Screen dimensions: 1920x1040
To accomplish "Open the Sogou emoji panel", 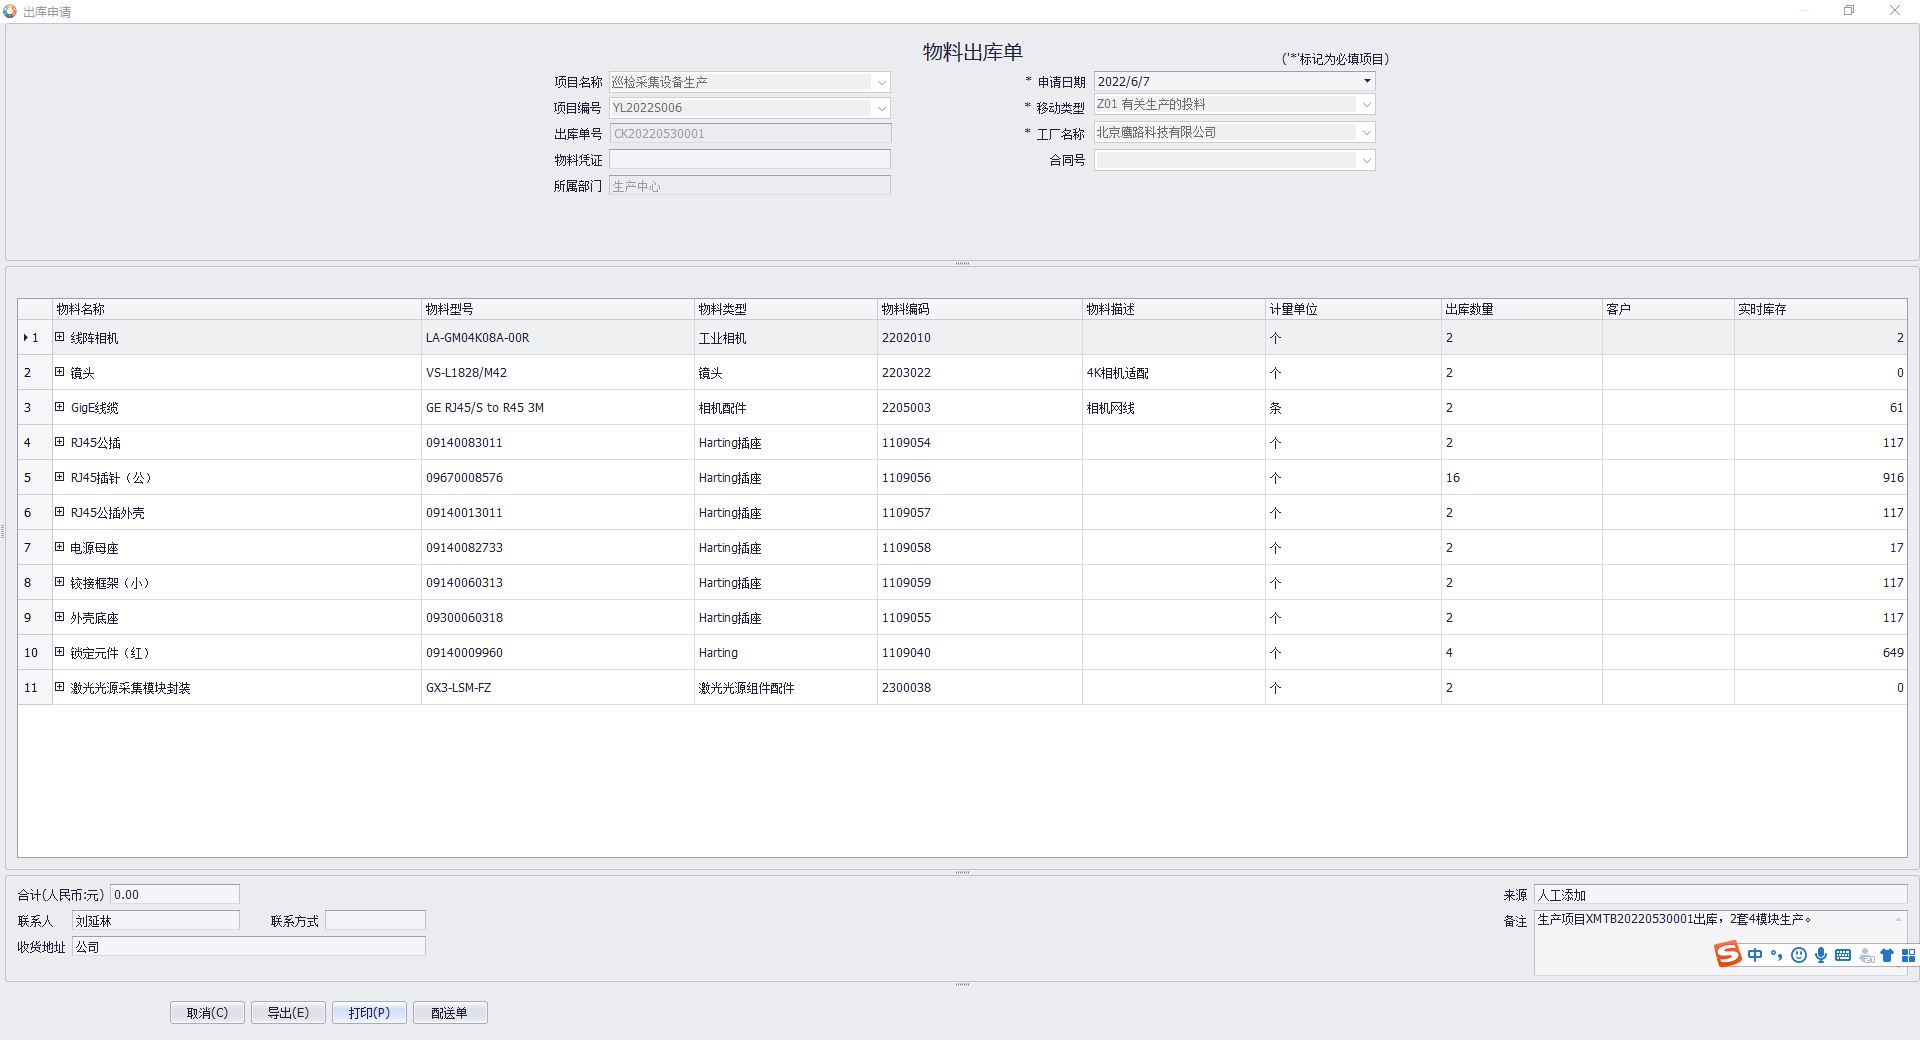I will pos(1799,955).
